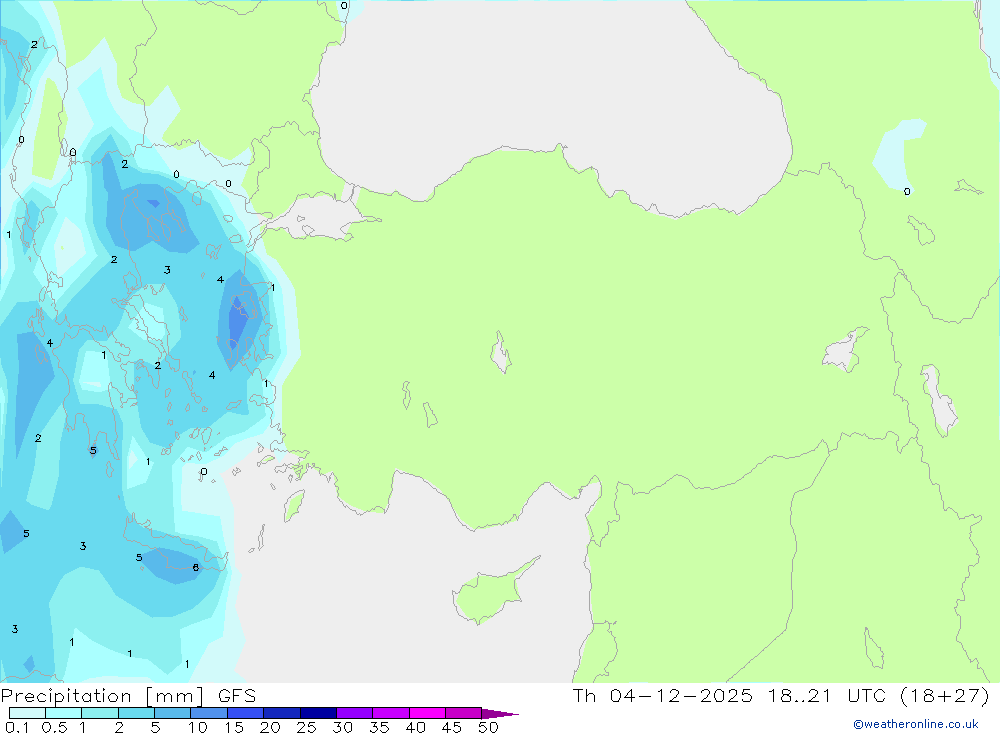1000x733 pixels.
Task: Click Lake Van in eastern Turkey
Action: click(844, 350)
